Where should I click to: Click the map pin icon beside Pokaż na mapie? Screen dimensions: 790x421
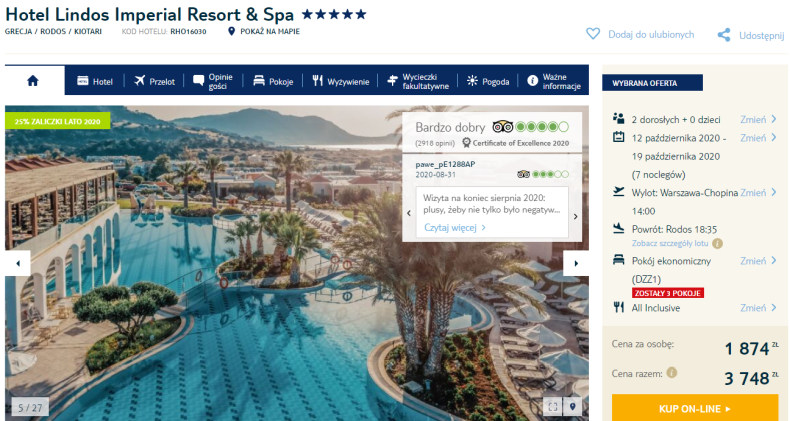pos(231,31)
